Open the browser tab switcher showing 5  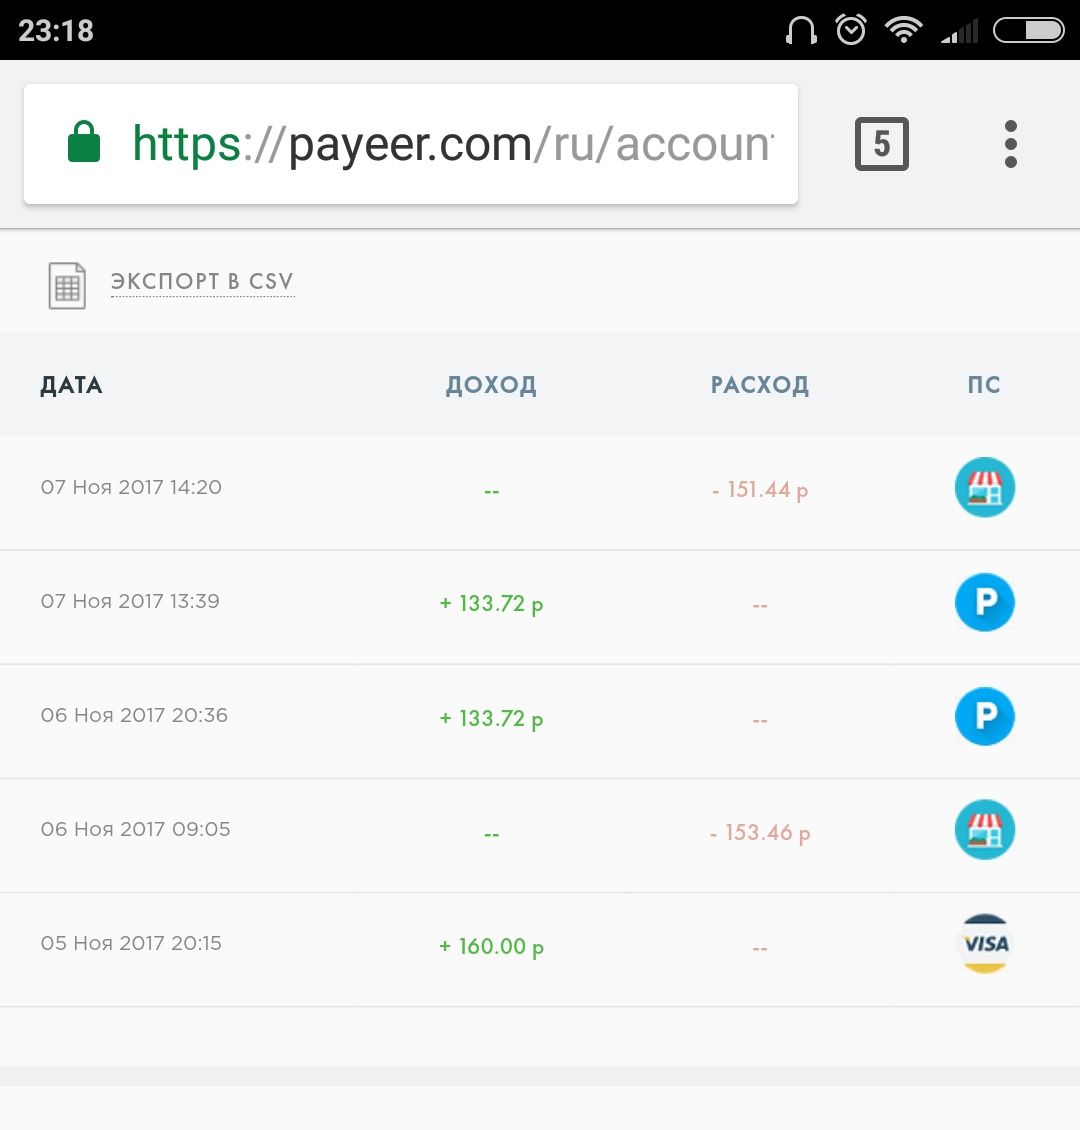pos(881,144)
